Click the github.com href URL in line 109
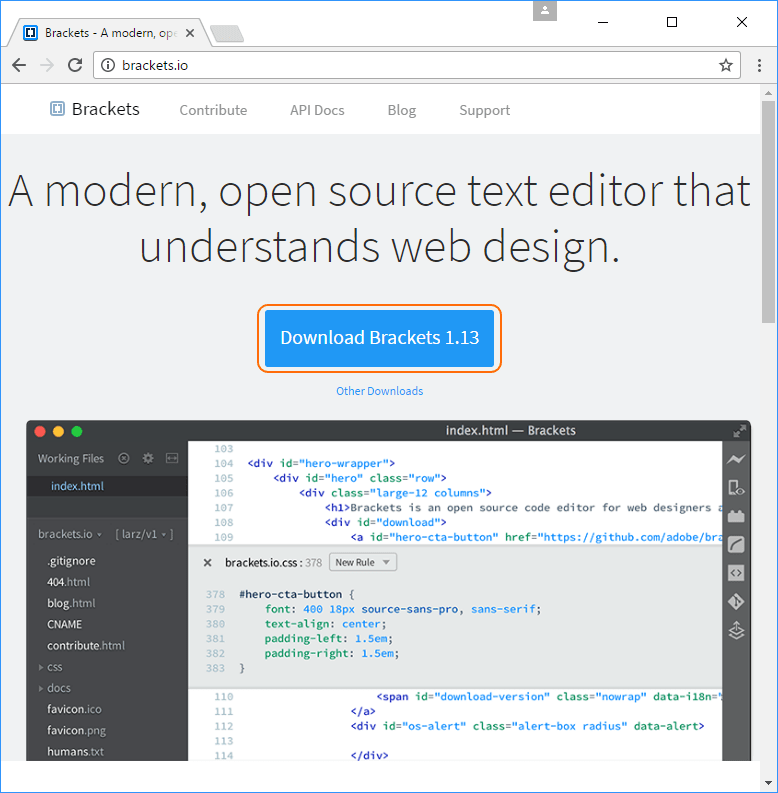This screenshot has width=778, height=793. click(x=632, y=537)
